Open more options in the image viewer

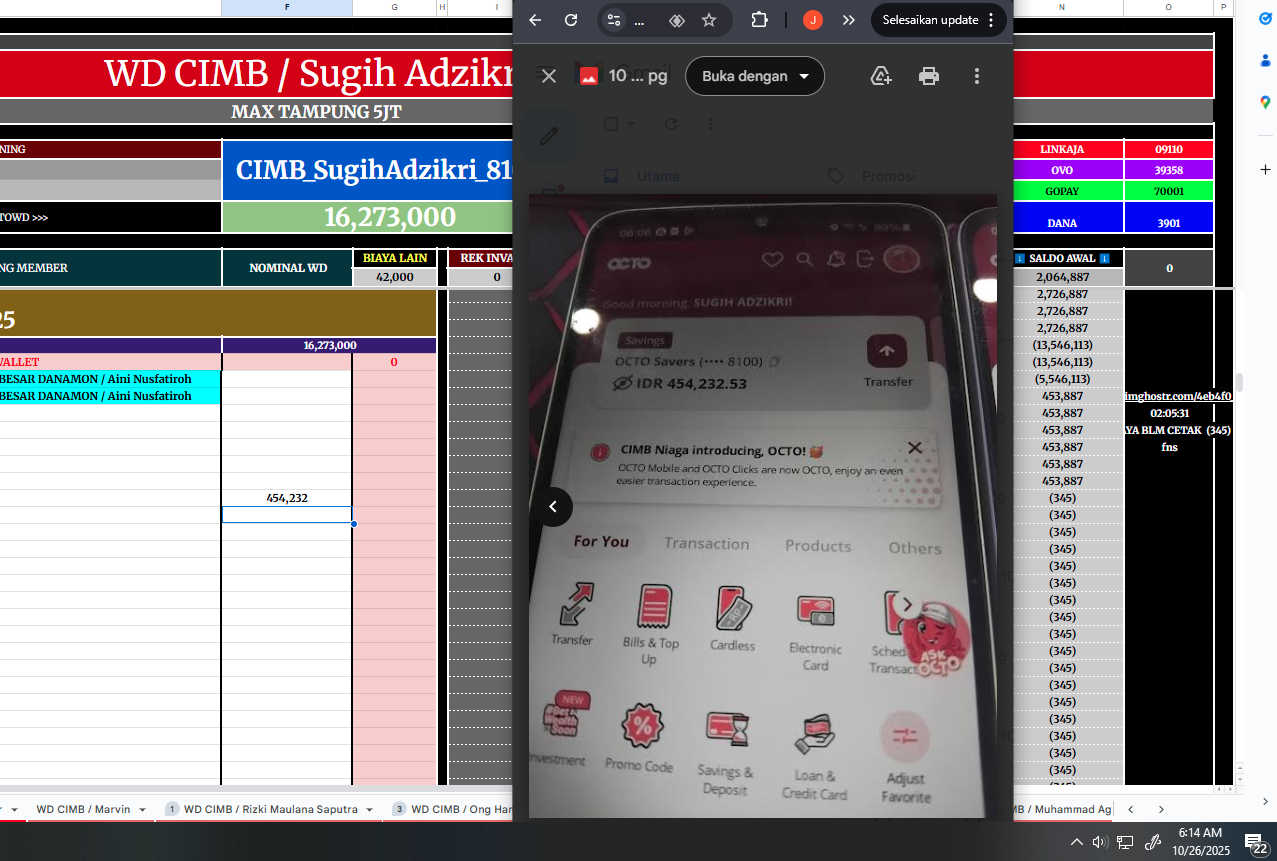pos(977,76)
